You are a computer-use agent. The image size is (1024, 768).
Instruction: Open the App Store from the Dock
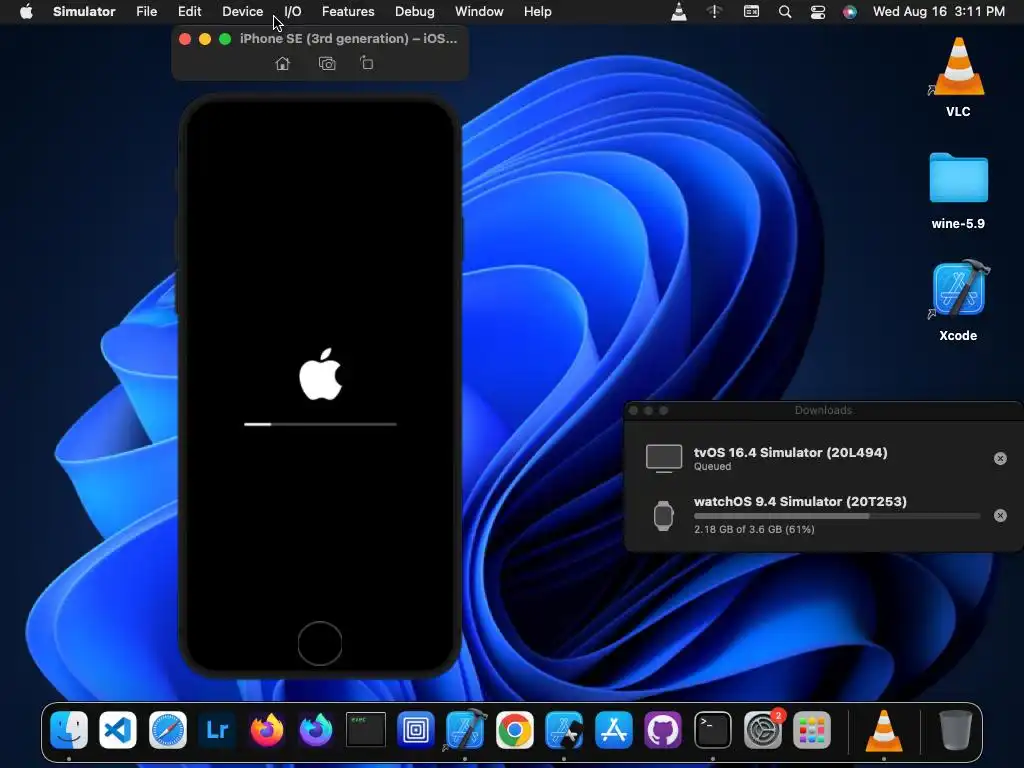click(614, 729)
